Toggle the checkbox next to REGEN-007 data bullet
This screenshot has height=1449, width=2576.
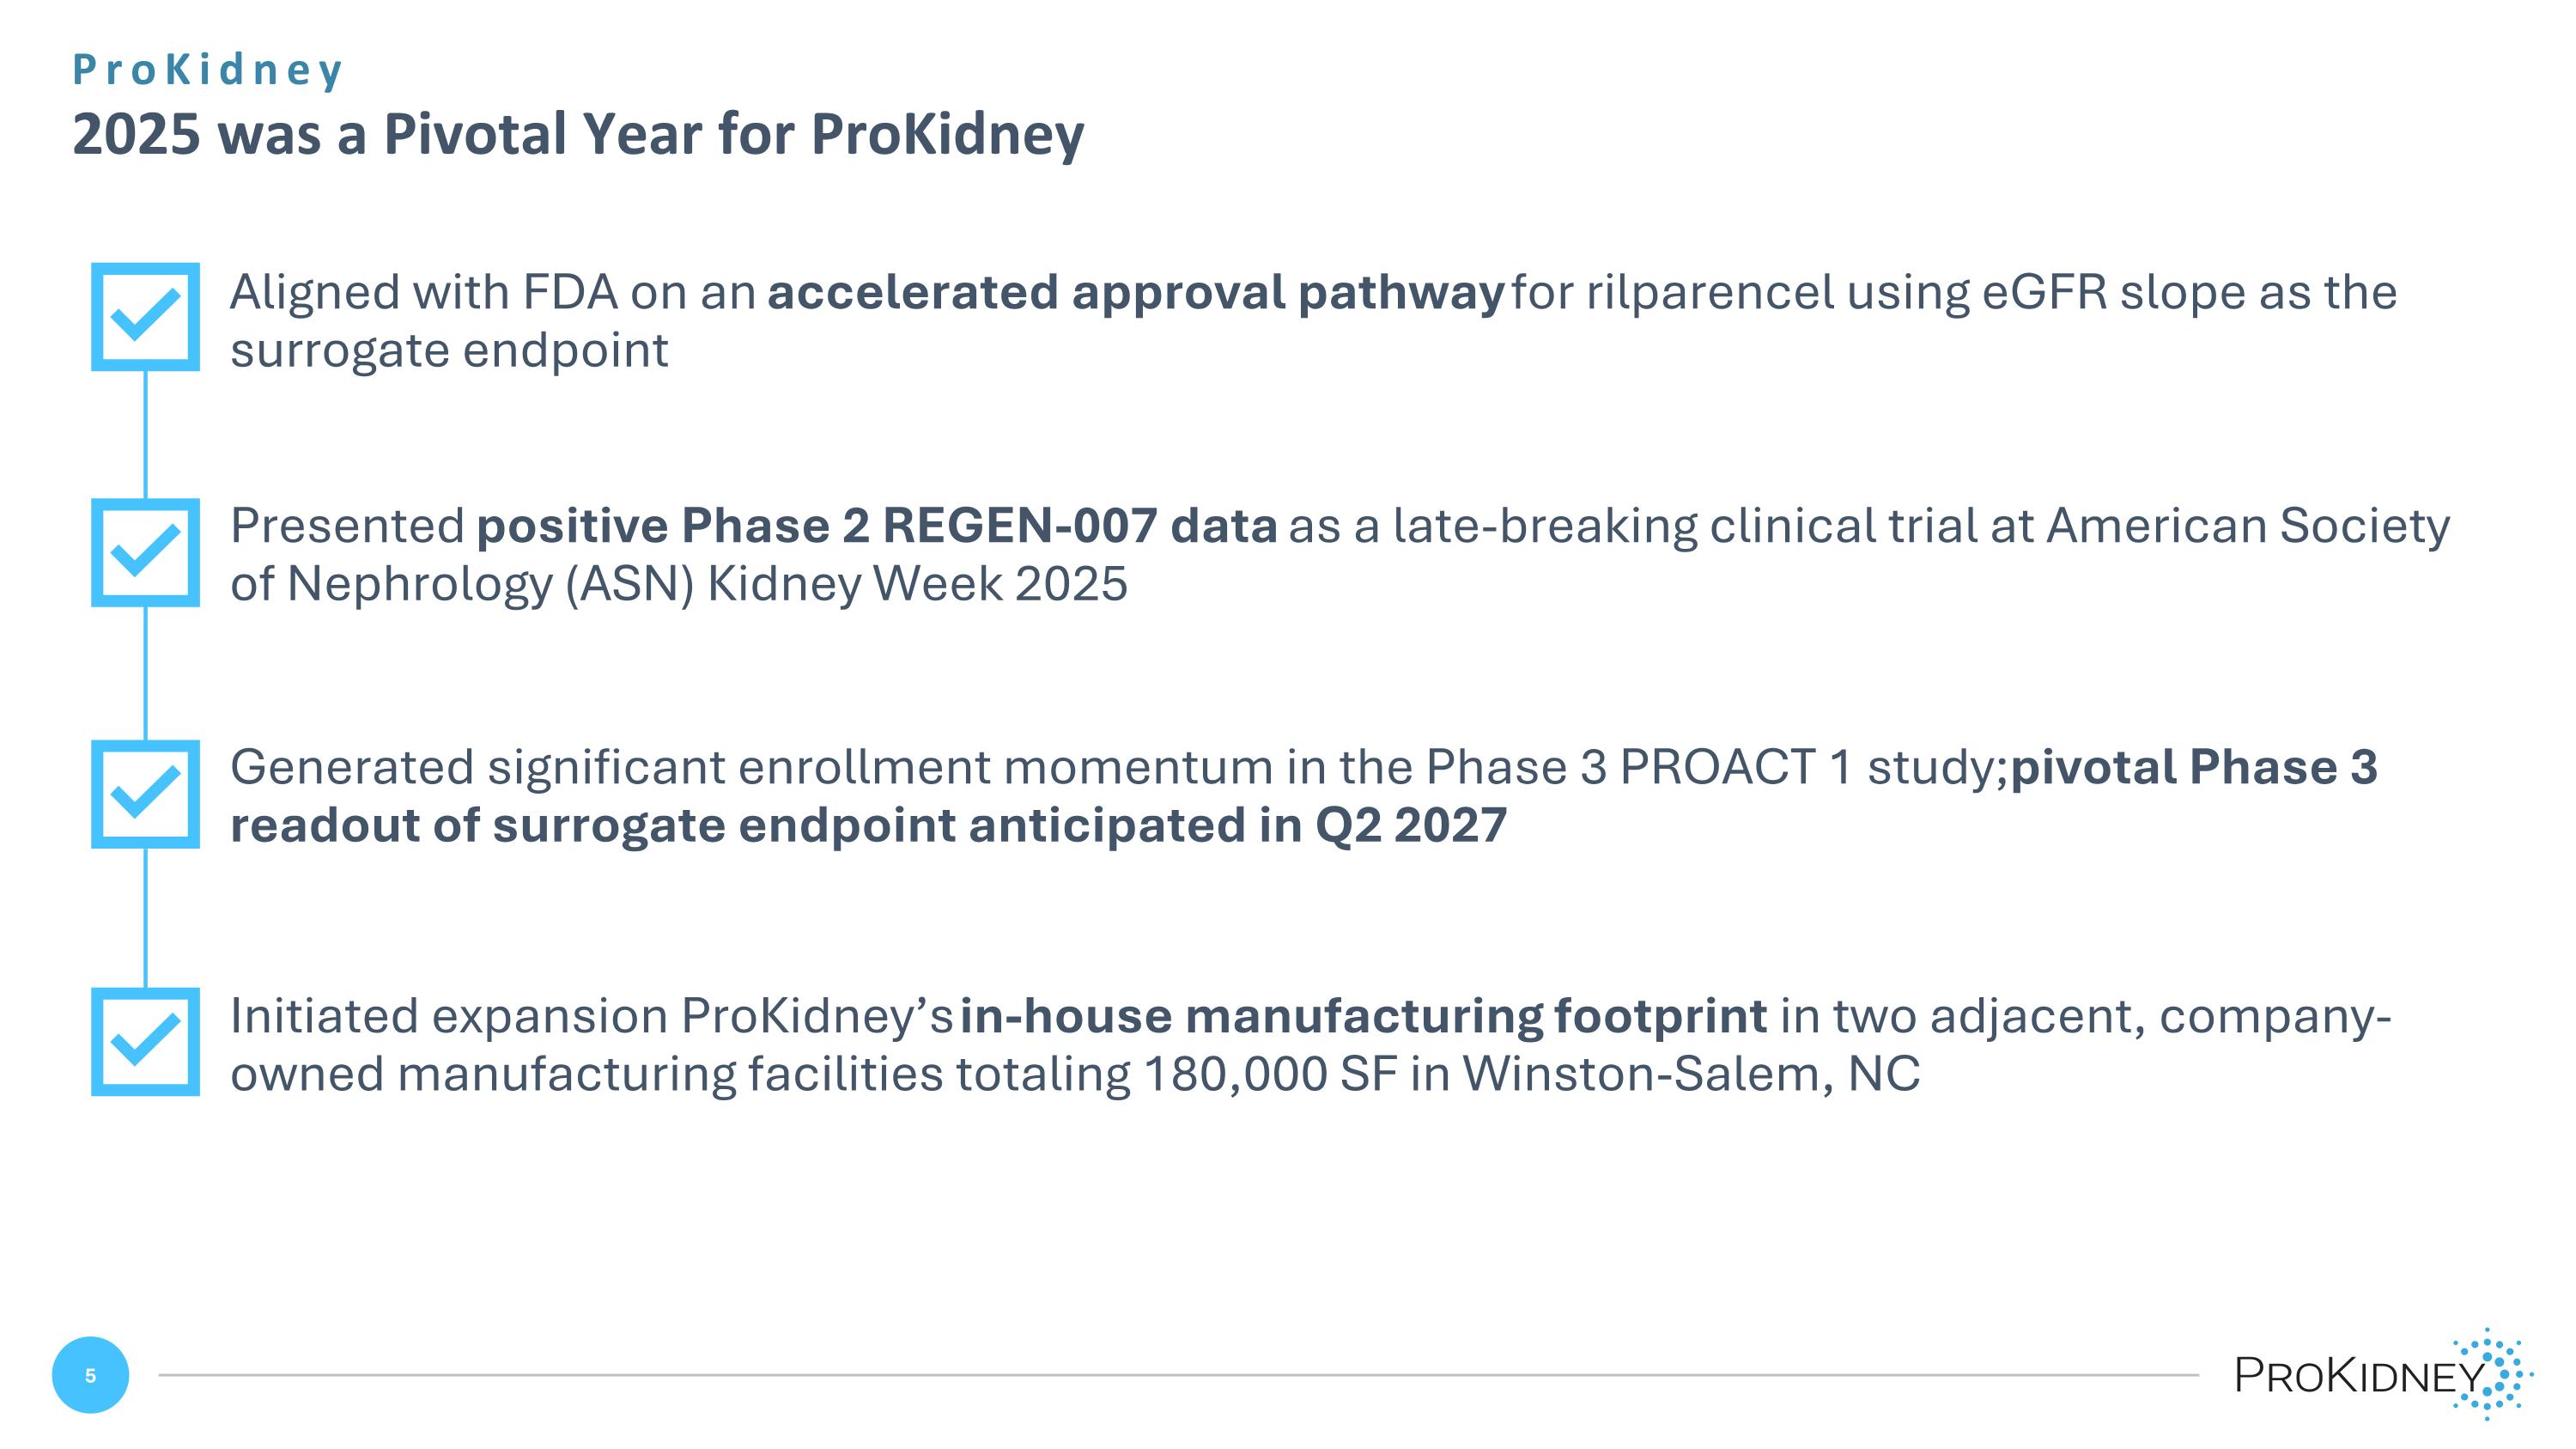[x=145, y=552]
